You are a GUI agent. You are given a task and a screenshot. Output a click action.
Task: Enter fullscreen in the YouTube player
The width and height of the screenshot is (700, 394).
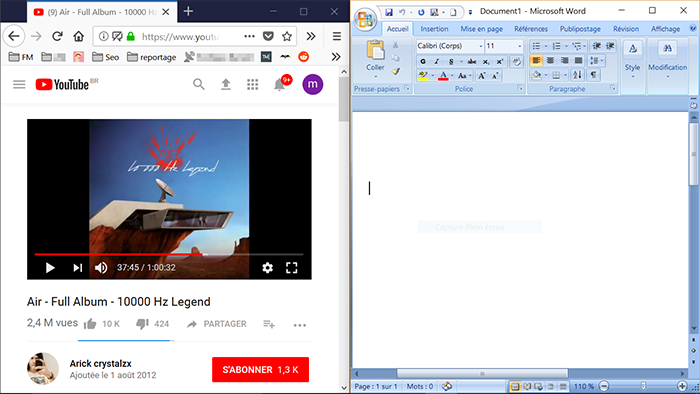click(292, 268)
